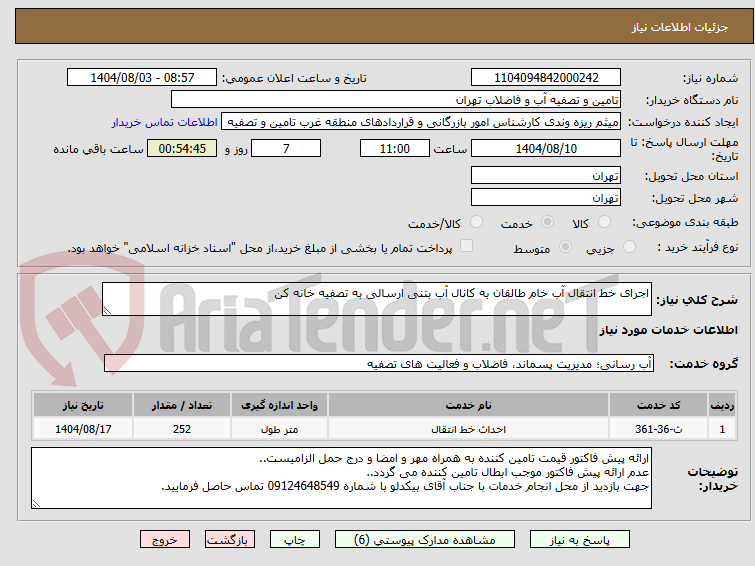
Task: Click مشاهده مدارک پیوستی (6) button
Action: pos(425,540)
